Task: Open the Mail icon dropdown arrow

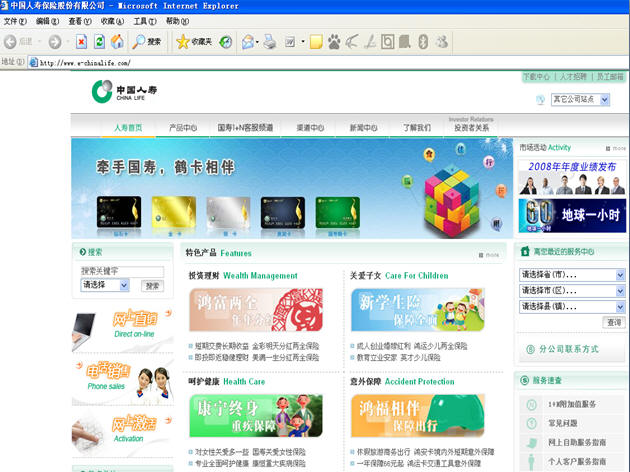Action: (x=257, y=42)
